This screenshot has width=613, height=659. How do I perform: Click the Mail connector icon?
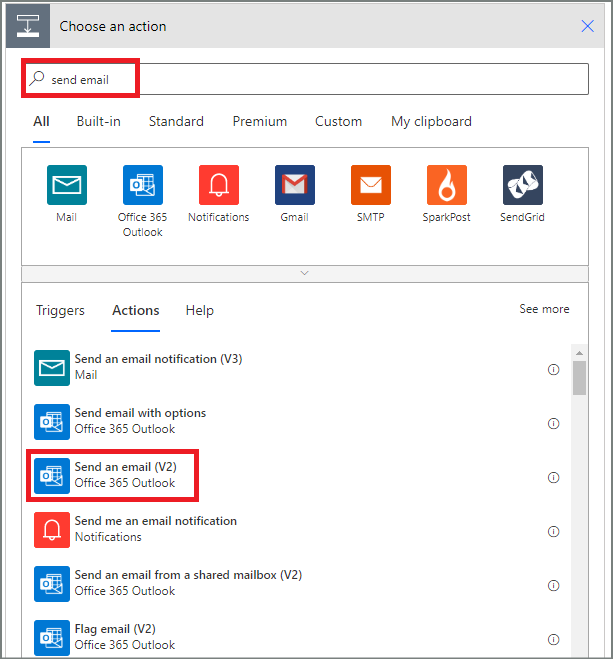67,185
